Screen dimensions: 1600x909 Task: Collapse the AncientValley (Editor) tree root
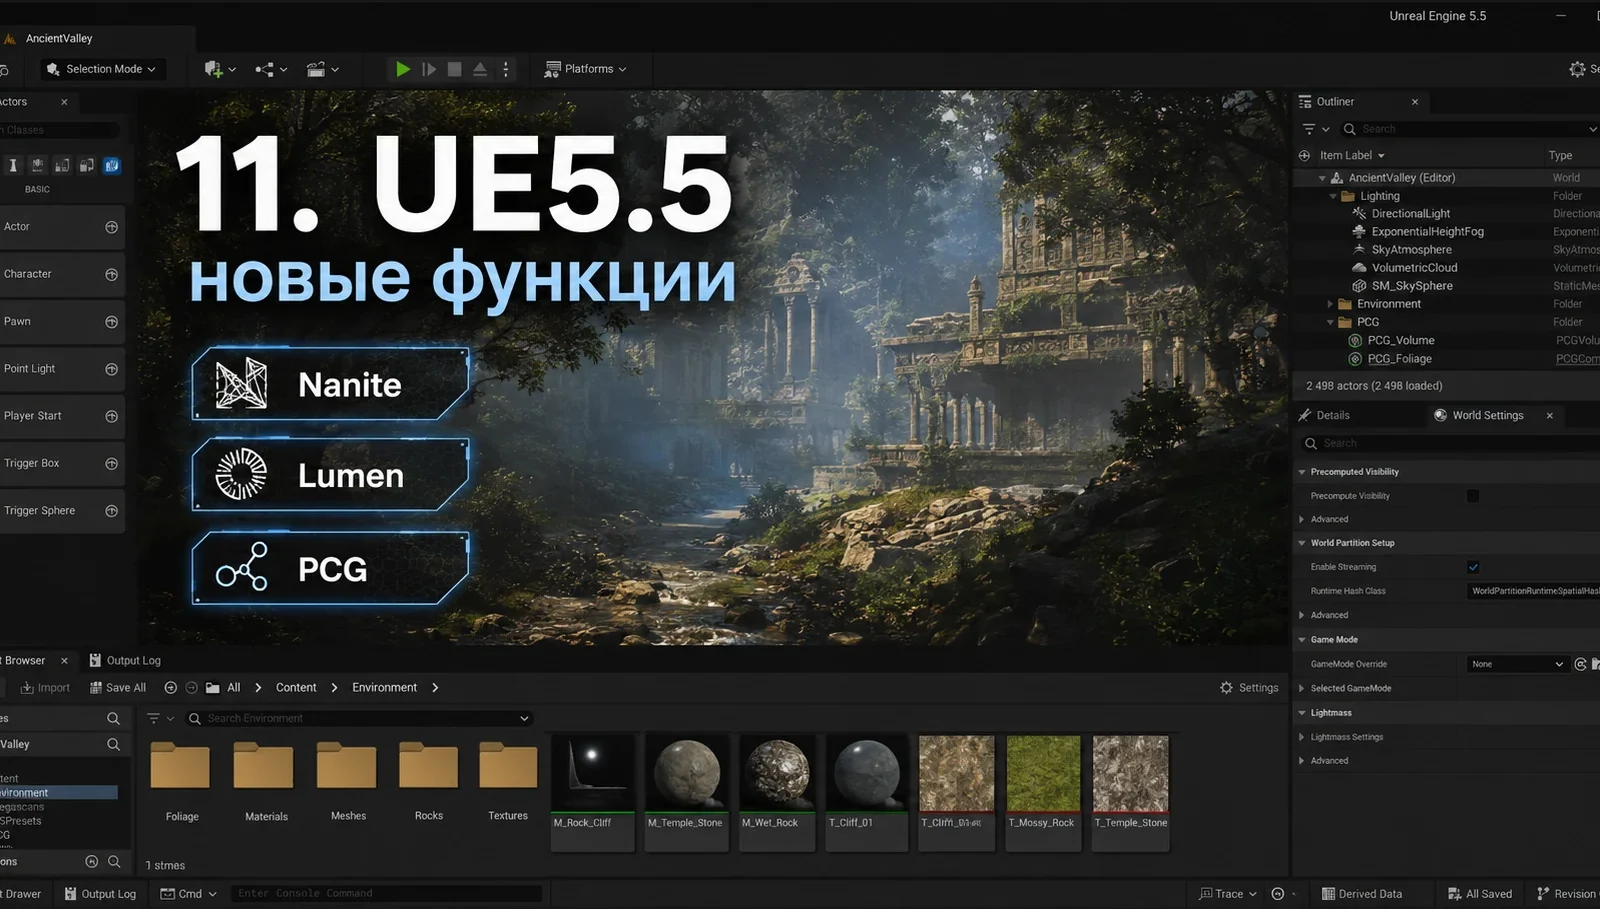[1322, 178]
